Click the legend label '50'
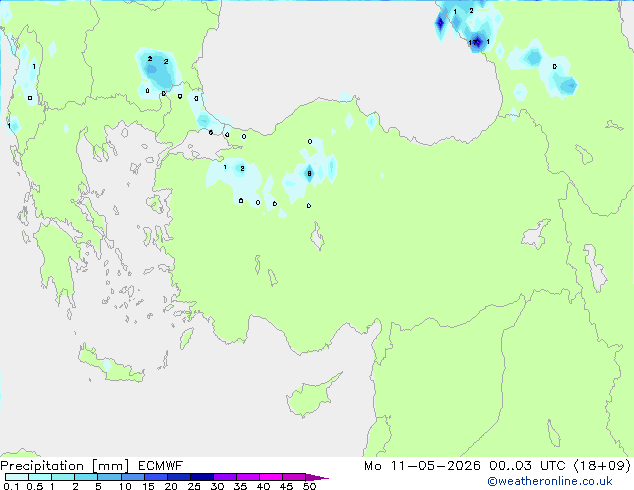The width and height of the screenshot is (634, 490). tap(310, 486)
